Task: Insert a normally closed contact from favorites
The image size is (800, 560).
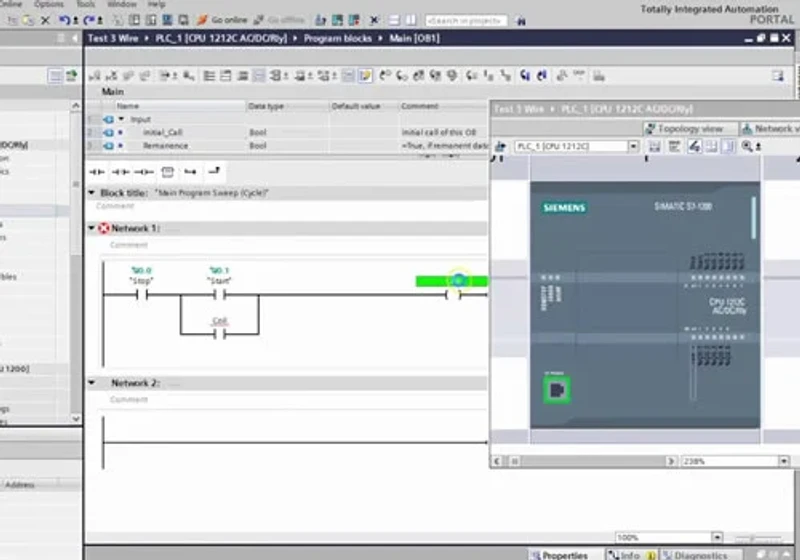Action: tap(120, 172)
